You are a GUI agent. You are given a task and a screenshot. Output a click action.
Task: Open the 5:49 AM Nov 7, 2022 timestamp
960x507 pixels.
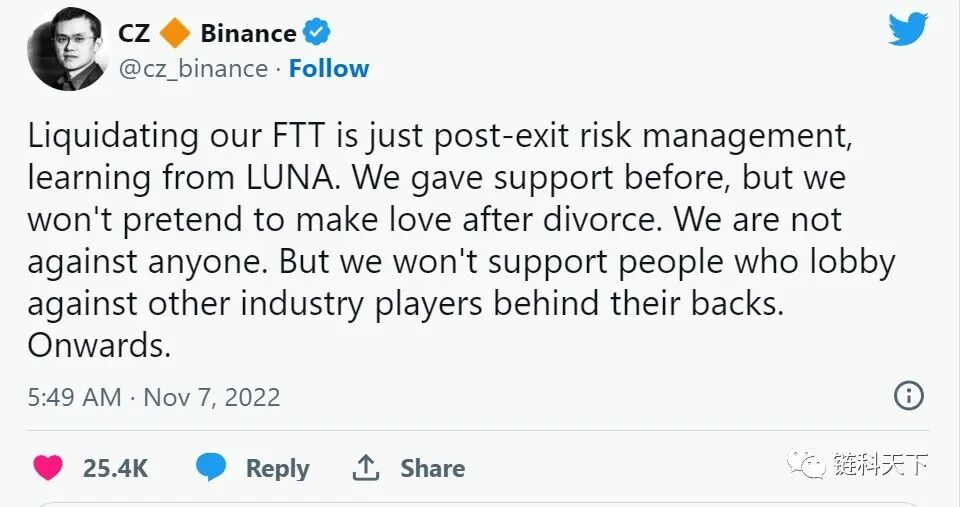(x=154, y=397)
